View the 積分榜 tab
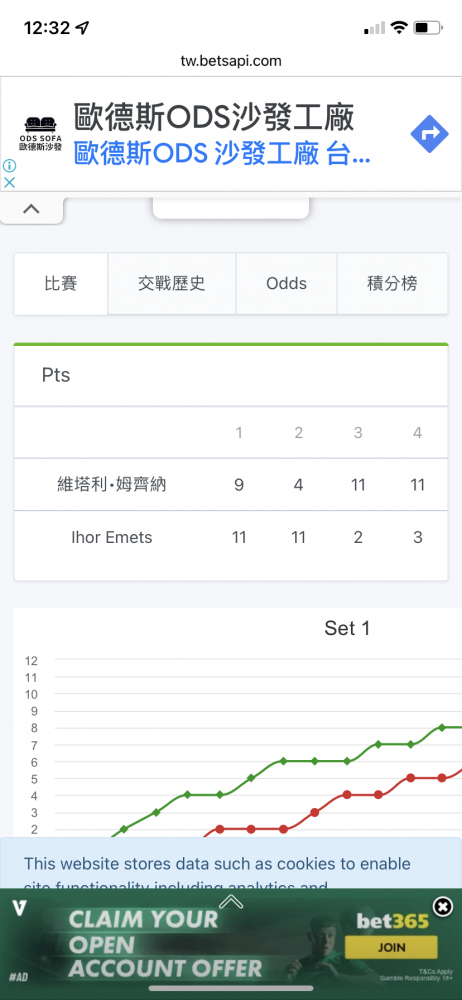 click(x=392, y=284)
